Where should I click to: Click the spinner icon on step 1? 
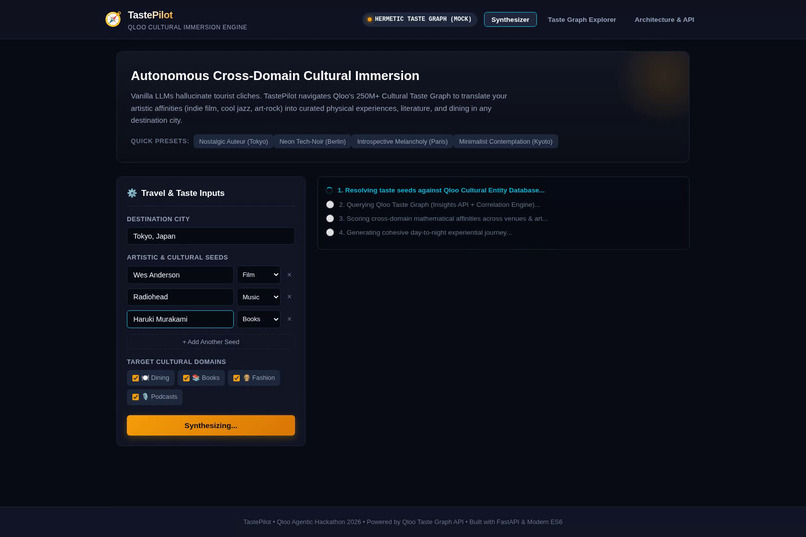[329, 190]
